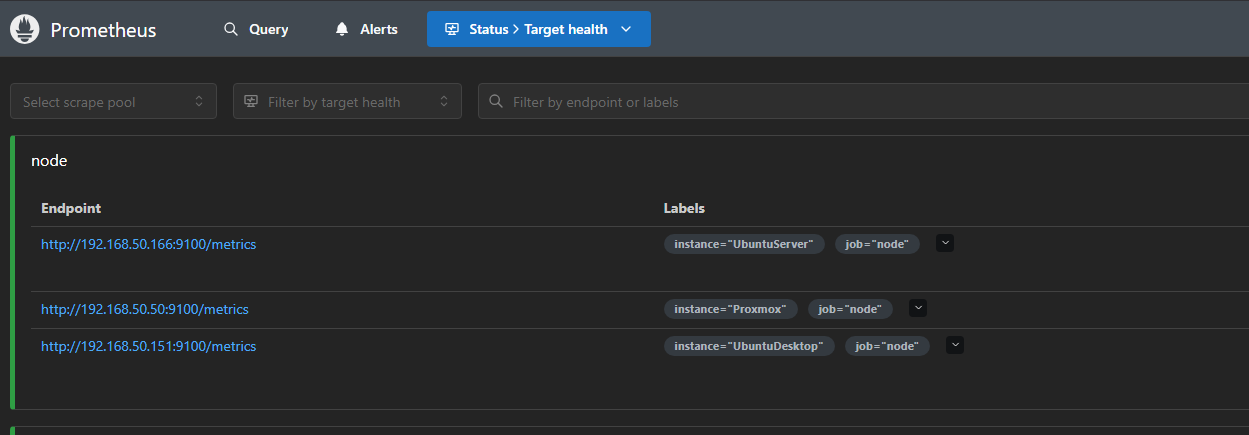The height and width of the screenshot is (435, 1249).
Task: Click the Prometheus flame logo
Action: click(x=24, y=29)
